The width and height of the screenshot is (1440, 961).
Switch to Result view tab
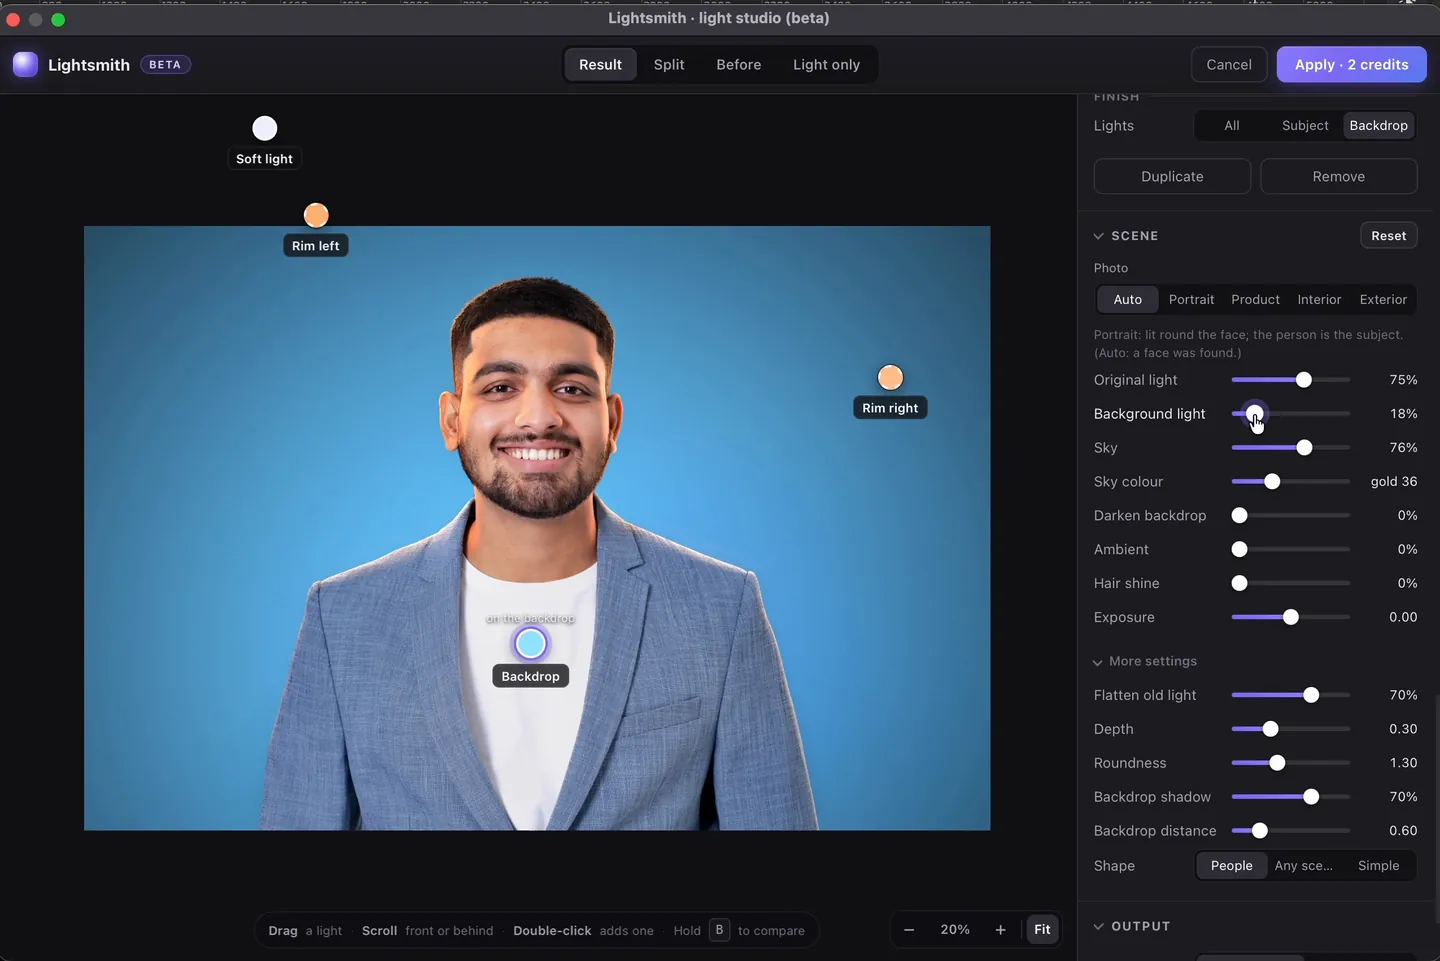point(600,65)
